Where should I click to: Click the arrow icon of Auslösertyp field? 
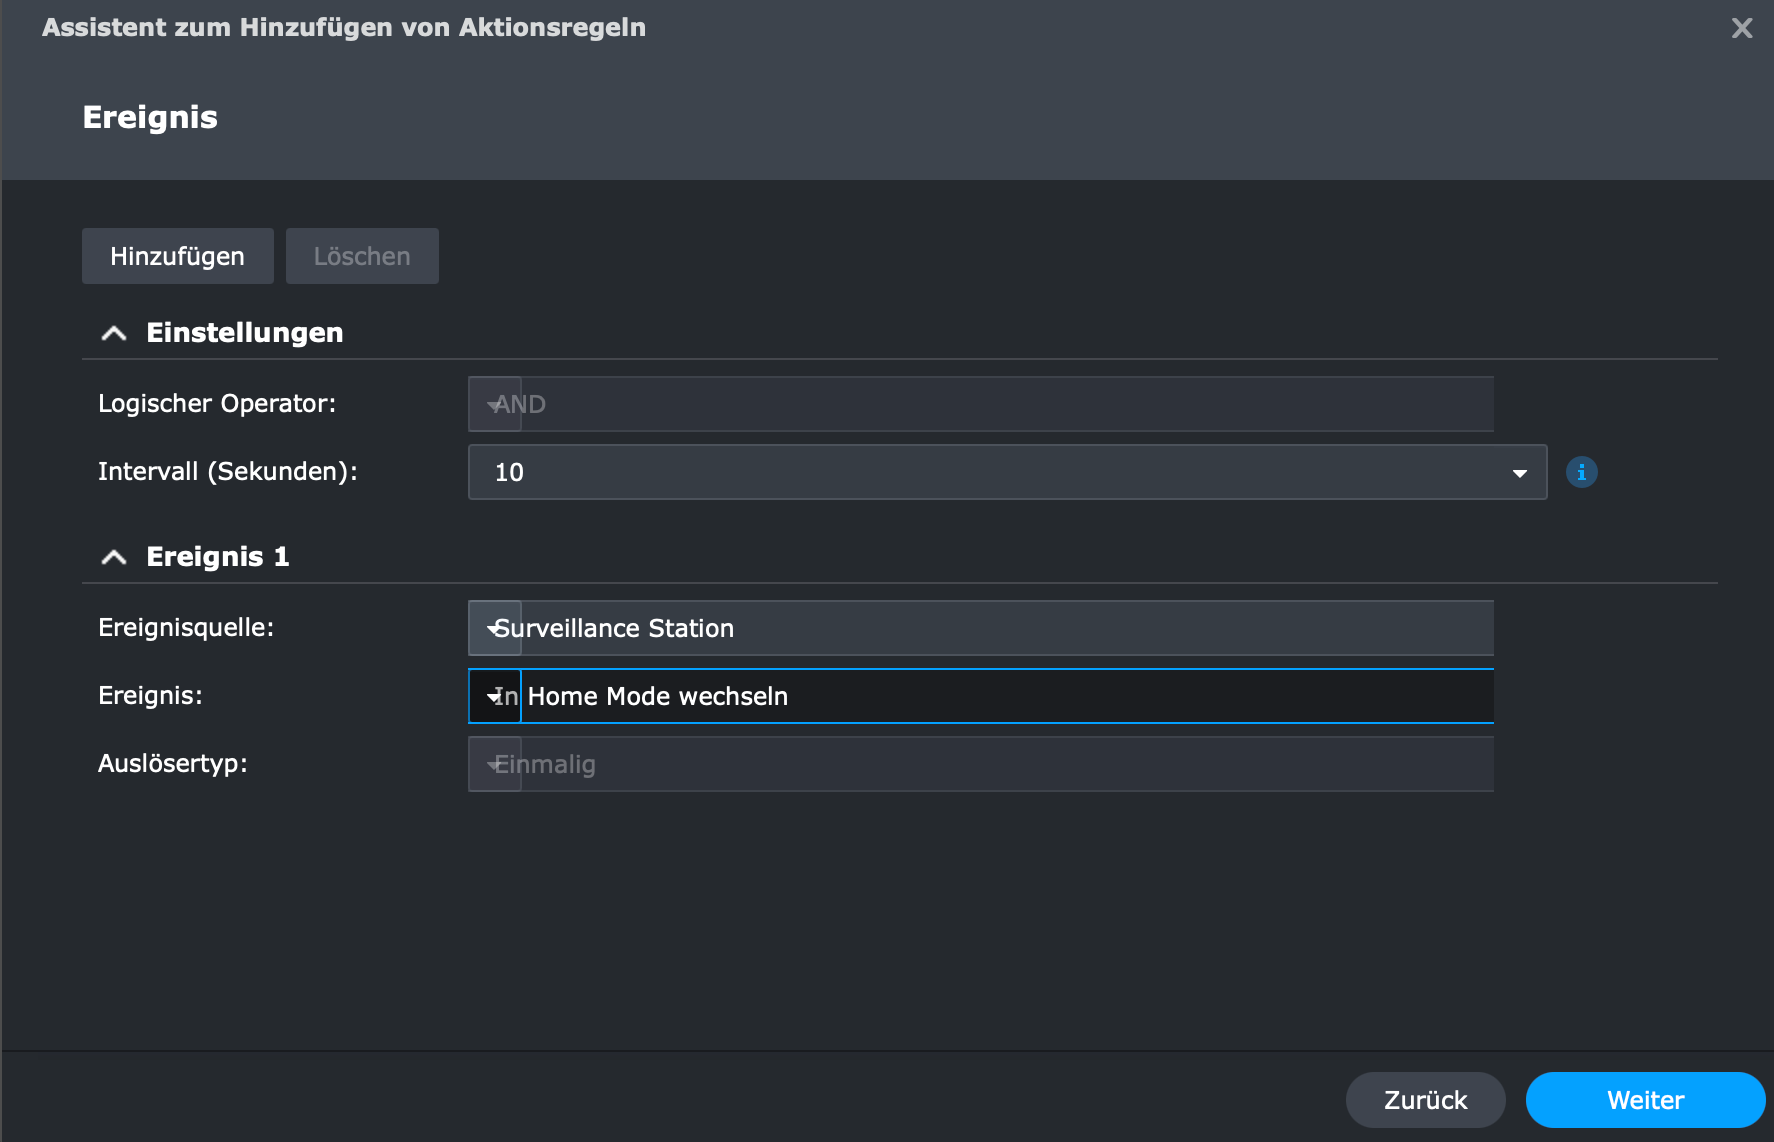[x=494, y=765]
